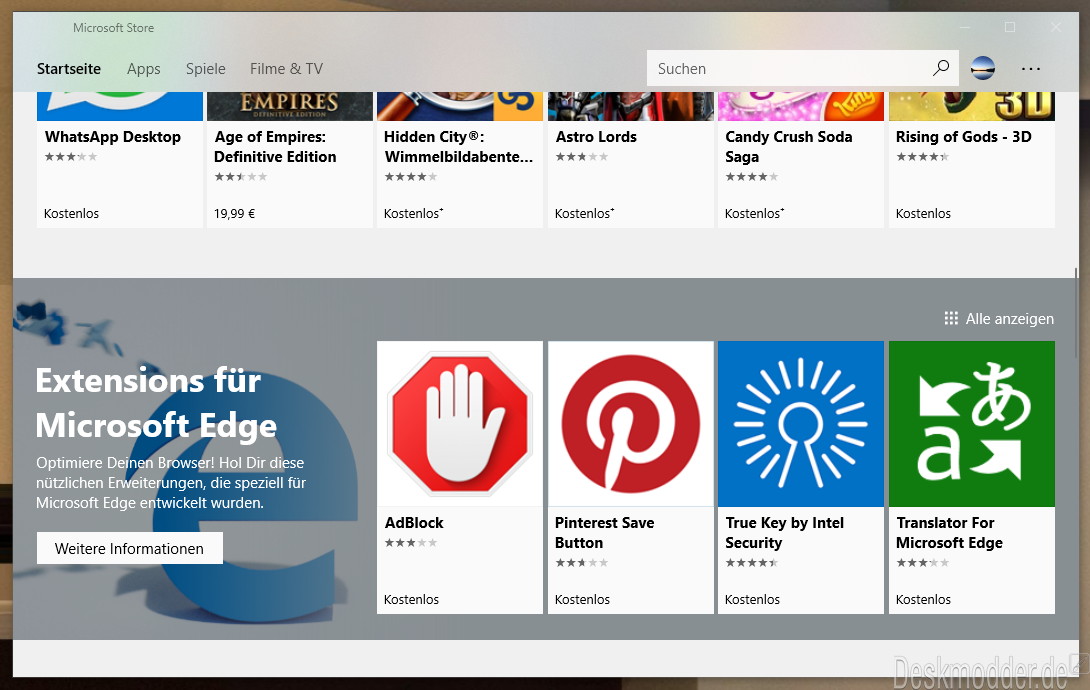Click the Pinterest Save Button title
1090x690 pixels.
pyautogui.click(x=604, y=532)
